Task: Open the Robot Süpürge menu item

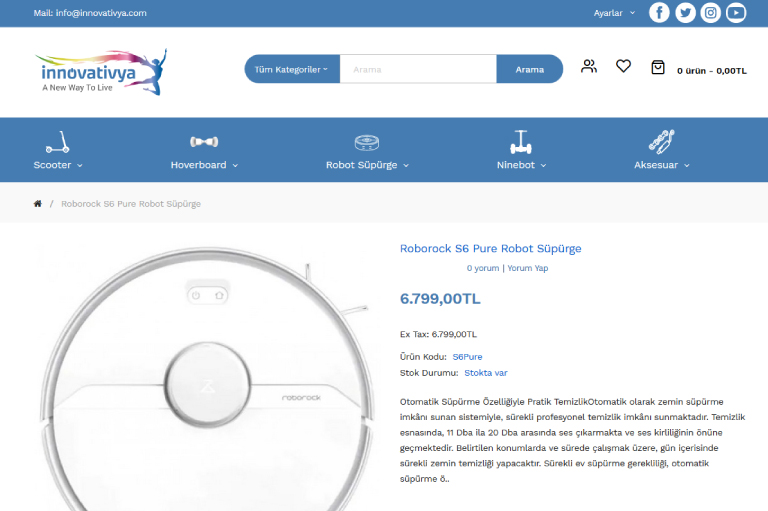Action: (x=367, y=151)
